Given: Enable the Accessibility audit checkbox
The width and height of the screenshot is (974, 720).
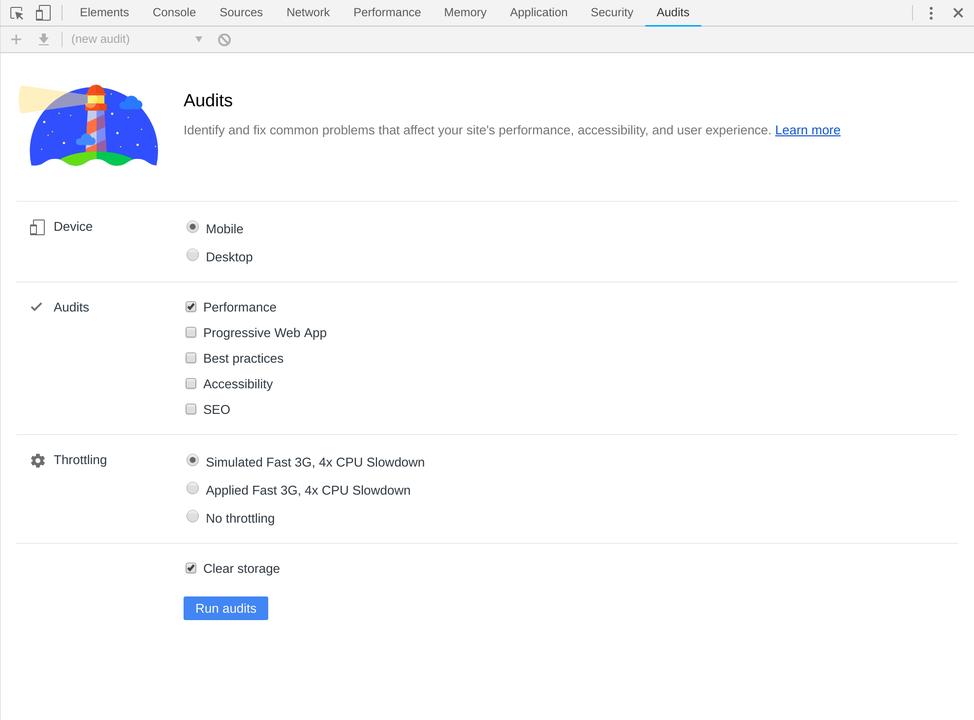Looking at the screenshot, I should (x=191, y=383).
